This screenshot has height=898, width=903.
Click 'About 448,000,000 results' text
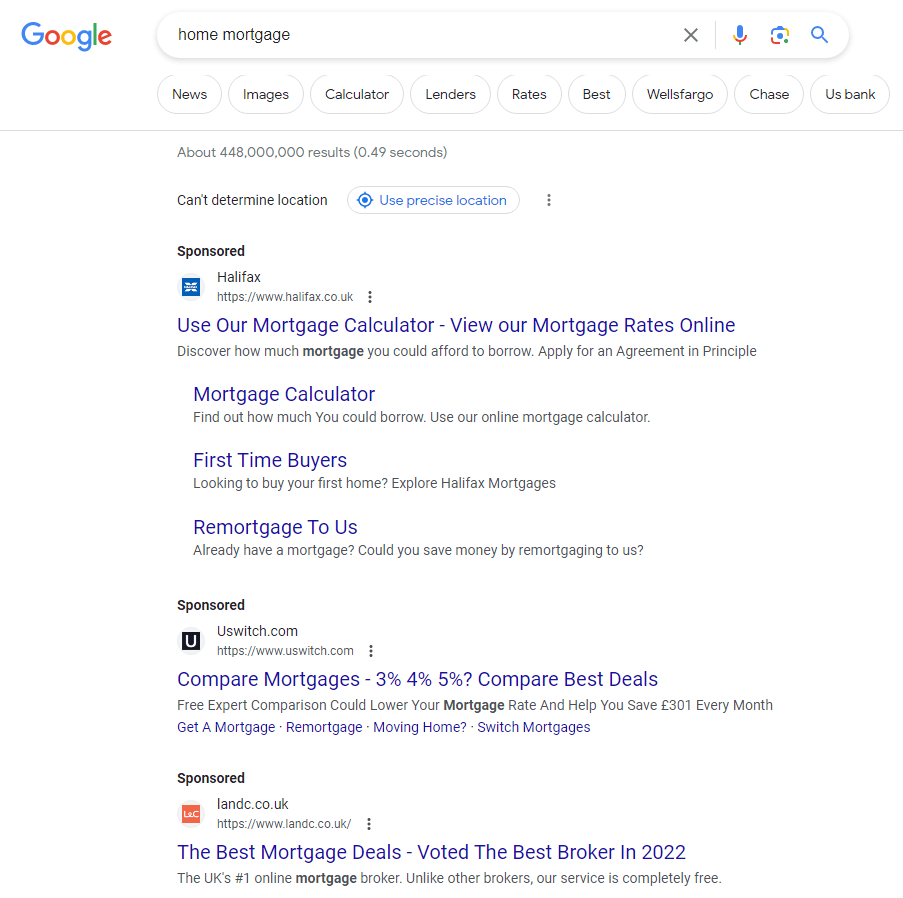click(312, 153)
